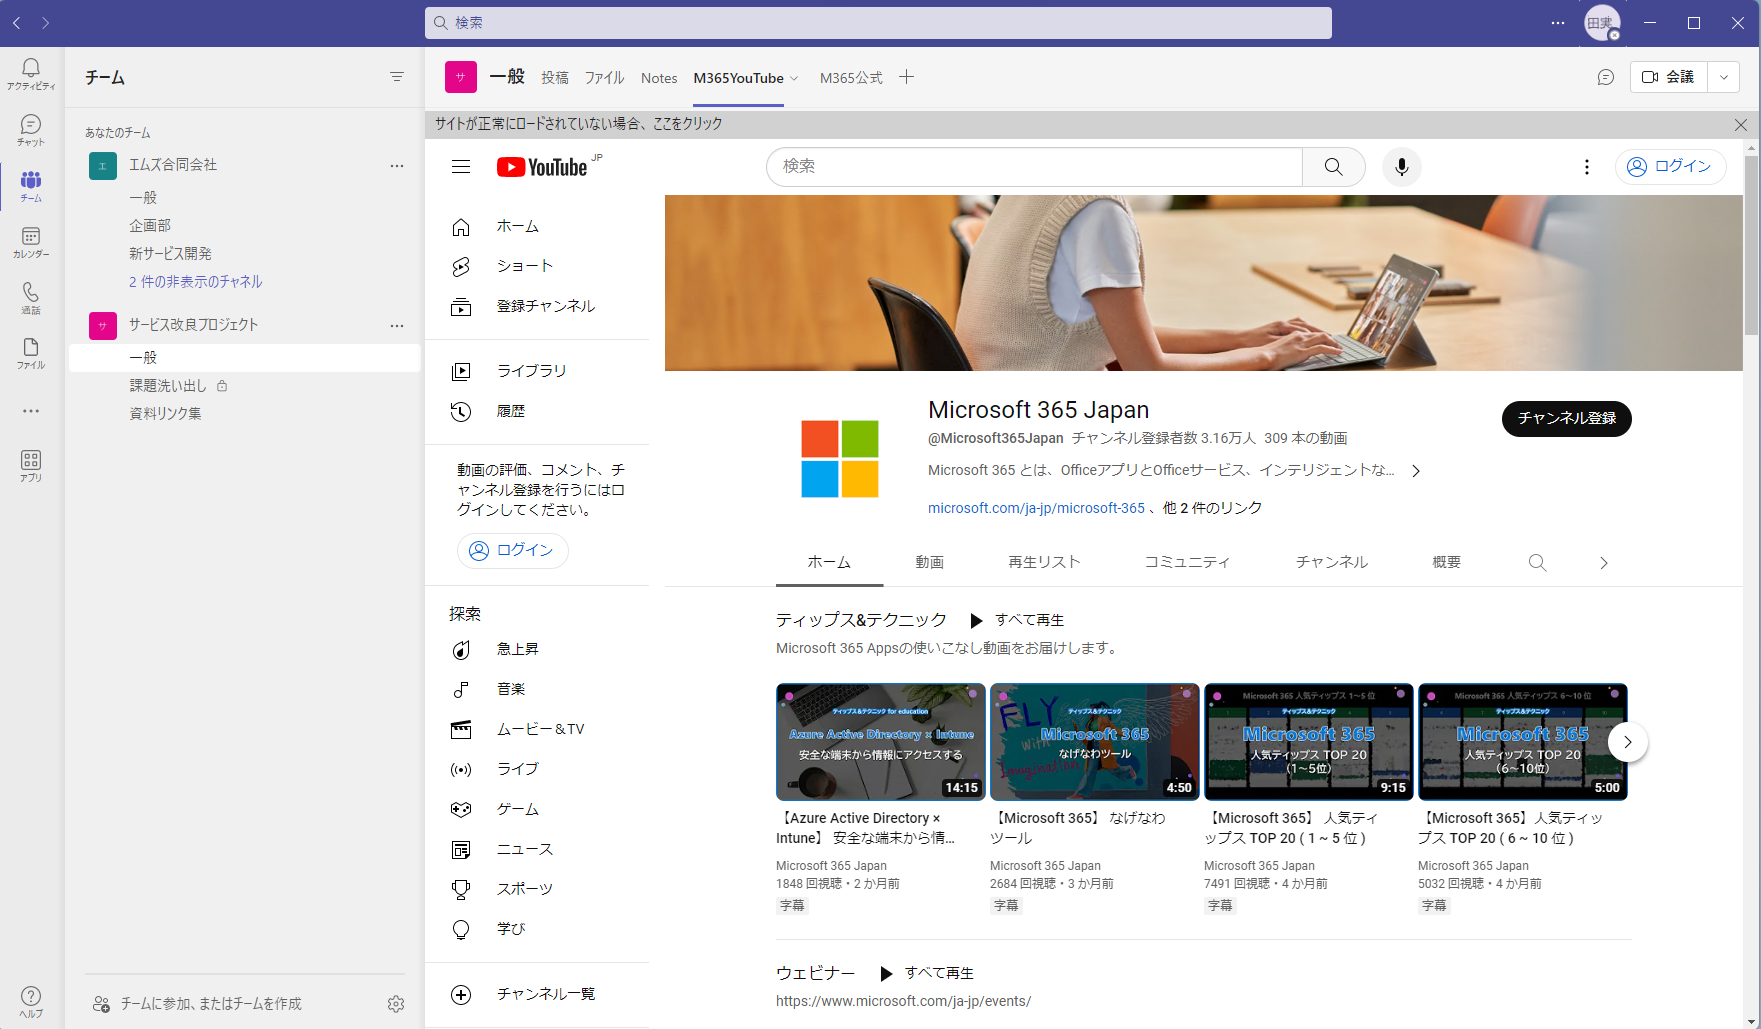The height and width of the screenshot is (1029, 1761).
Task: Open the meeting button dropdown arrow
Action: (1723, 77)
